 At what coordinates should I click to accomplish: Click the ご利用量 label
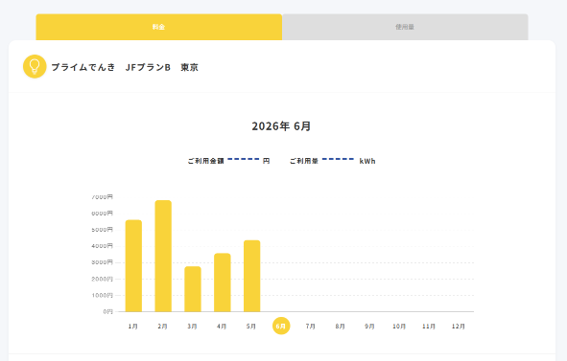click(304, 161)
